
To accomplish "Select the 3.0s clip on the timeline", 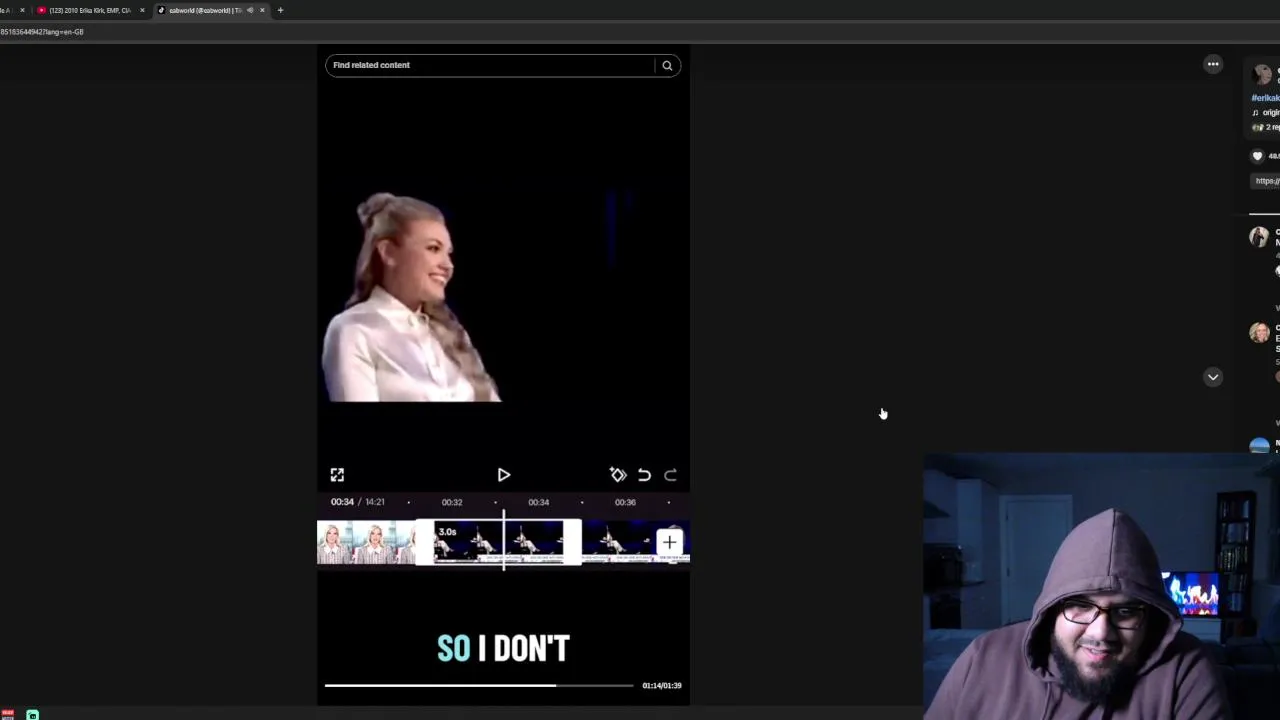I will (x=498, y=543).
